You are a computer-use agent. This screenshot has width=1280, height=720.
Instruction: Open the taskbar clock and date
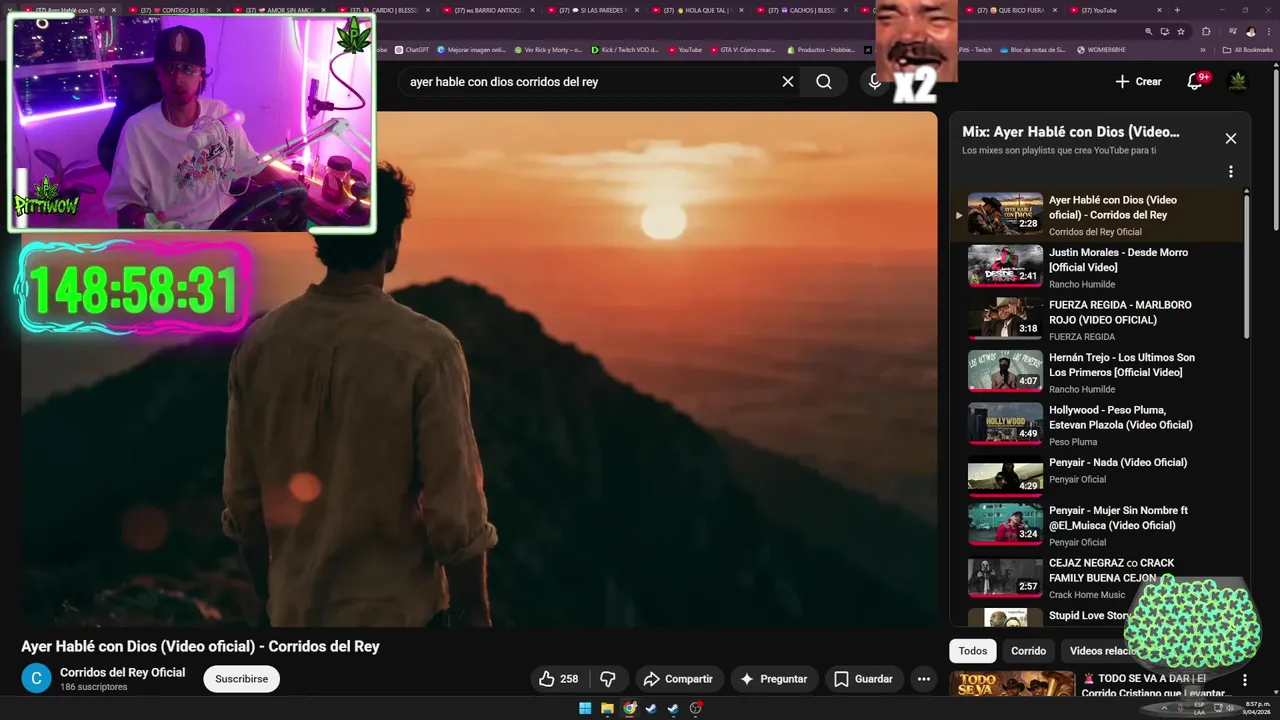(x=1257, y=709)
